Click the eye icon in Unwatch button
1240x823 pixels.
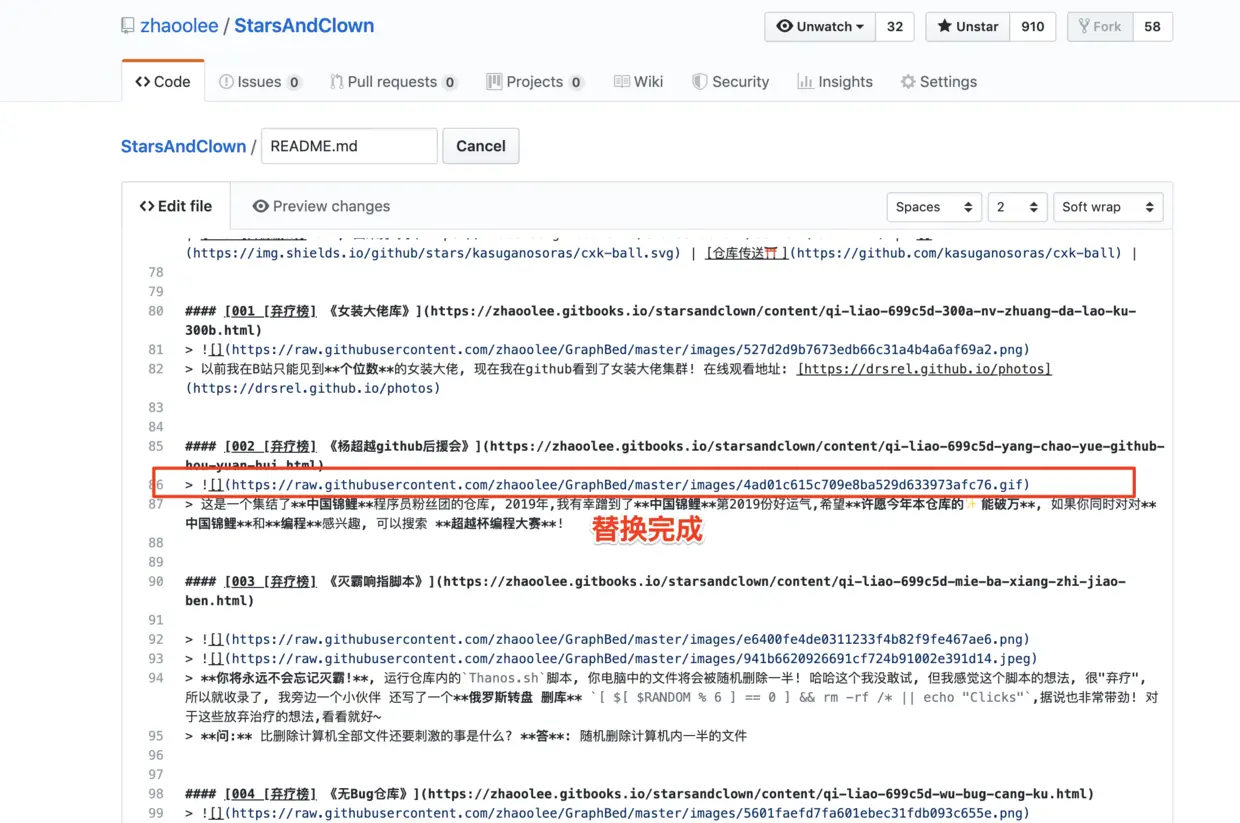(785, 27)
